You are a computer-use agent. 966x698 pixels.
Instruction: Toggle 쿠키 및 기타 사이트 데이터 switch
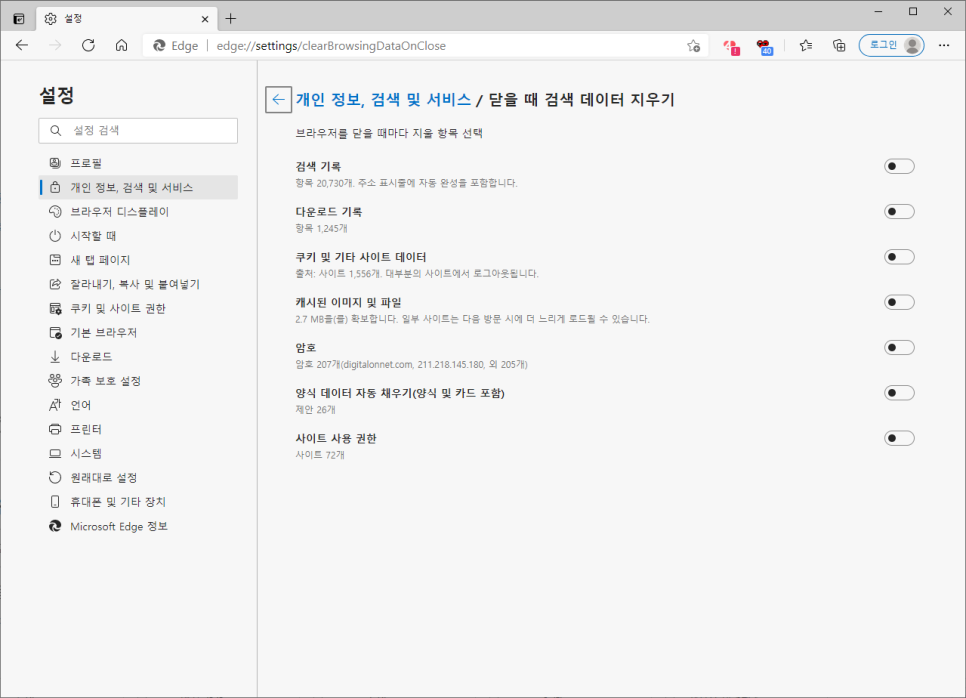(x=899, y=257)
